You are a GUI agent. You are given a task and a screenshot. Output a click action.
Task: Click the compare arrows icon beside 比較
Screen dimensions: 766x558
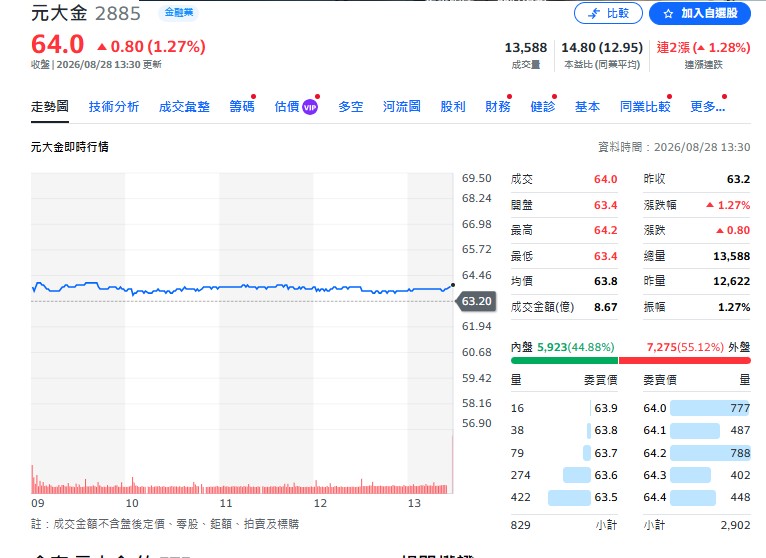(594, 14)
